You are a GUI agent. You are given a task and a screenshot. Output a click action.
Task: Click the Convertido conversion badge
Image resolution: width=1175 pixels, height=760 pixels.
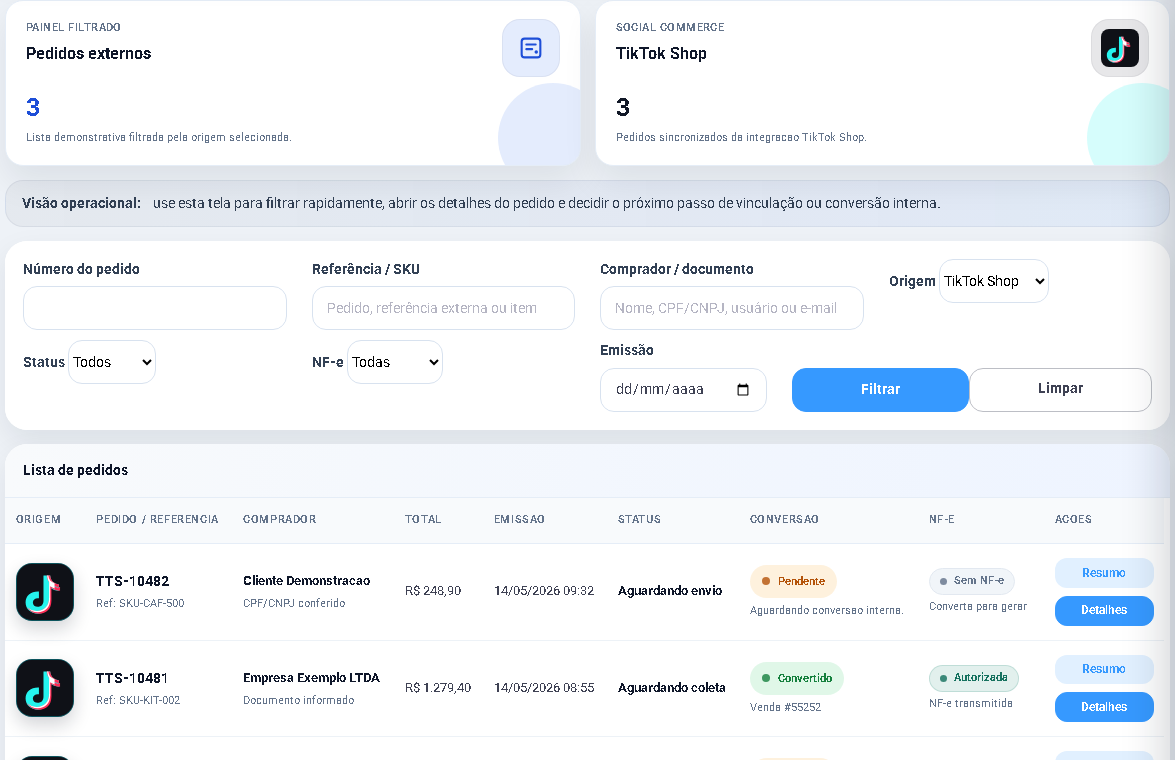(797, 678)
